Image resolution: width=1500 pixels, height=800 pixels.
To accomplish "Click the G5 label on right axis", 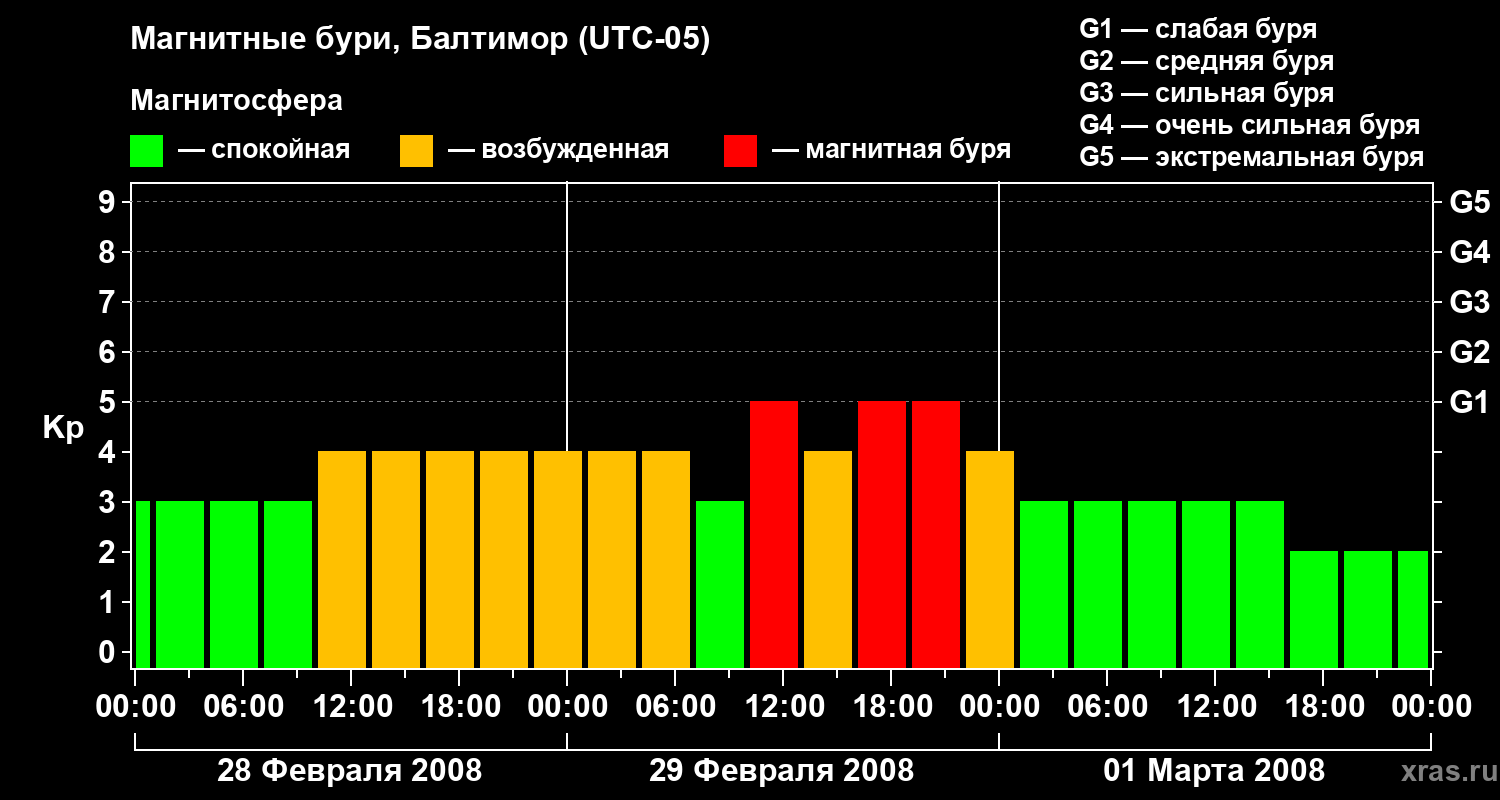I will 1468,203.
